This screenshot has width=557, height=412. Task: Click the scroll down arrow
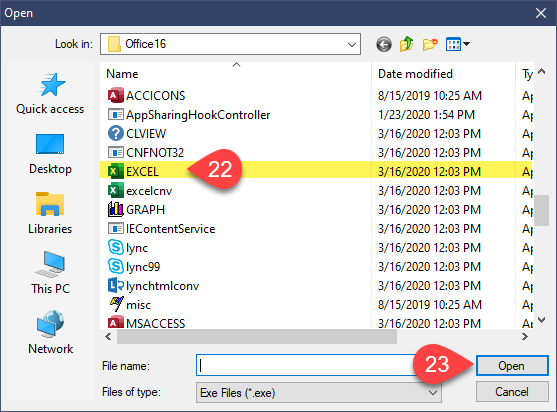(x=541, y=320)
